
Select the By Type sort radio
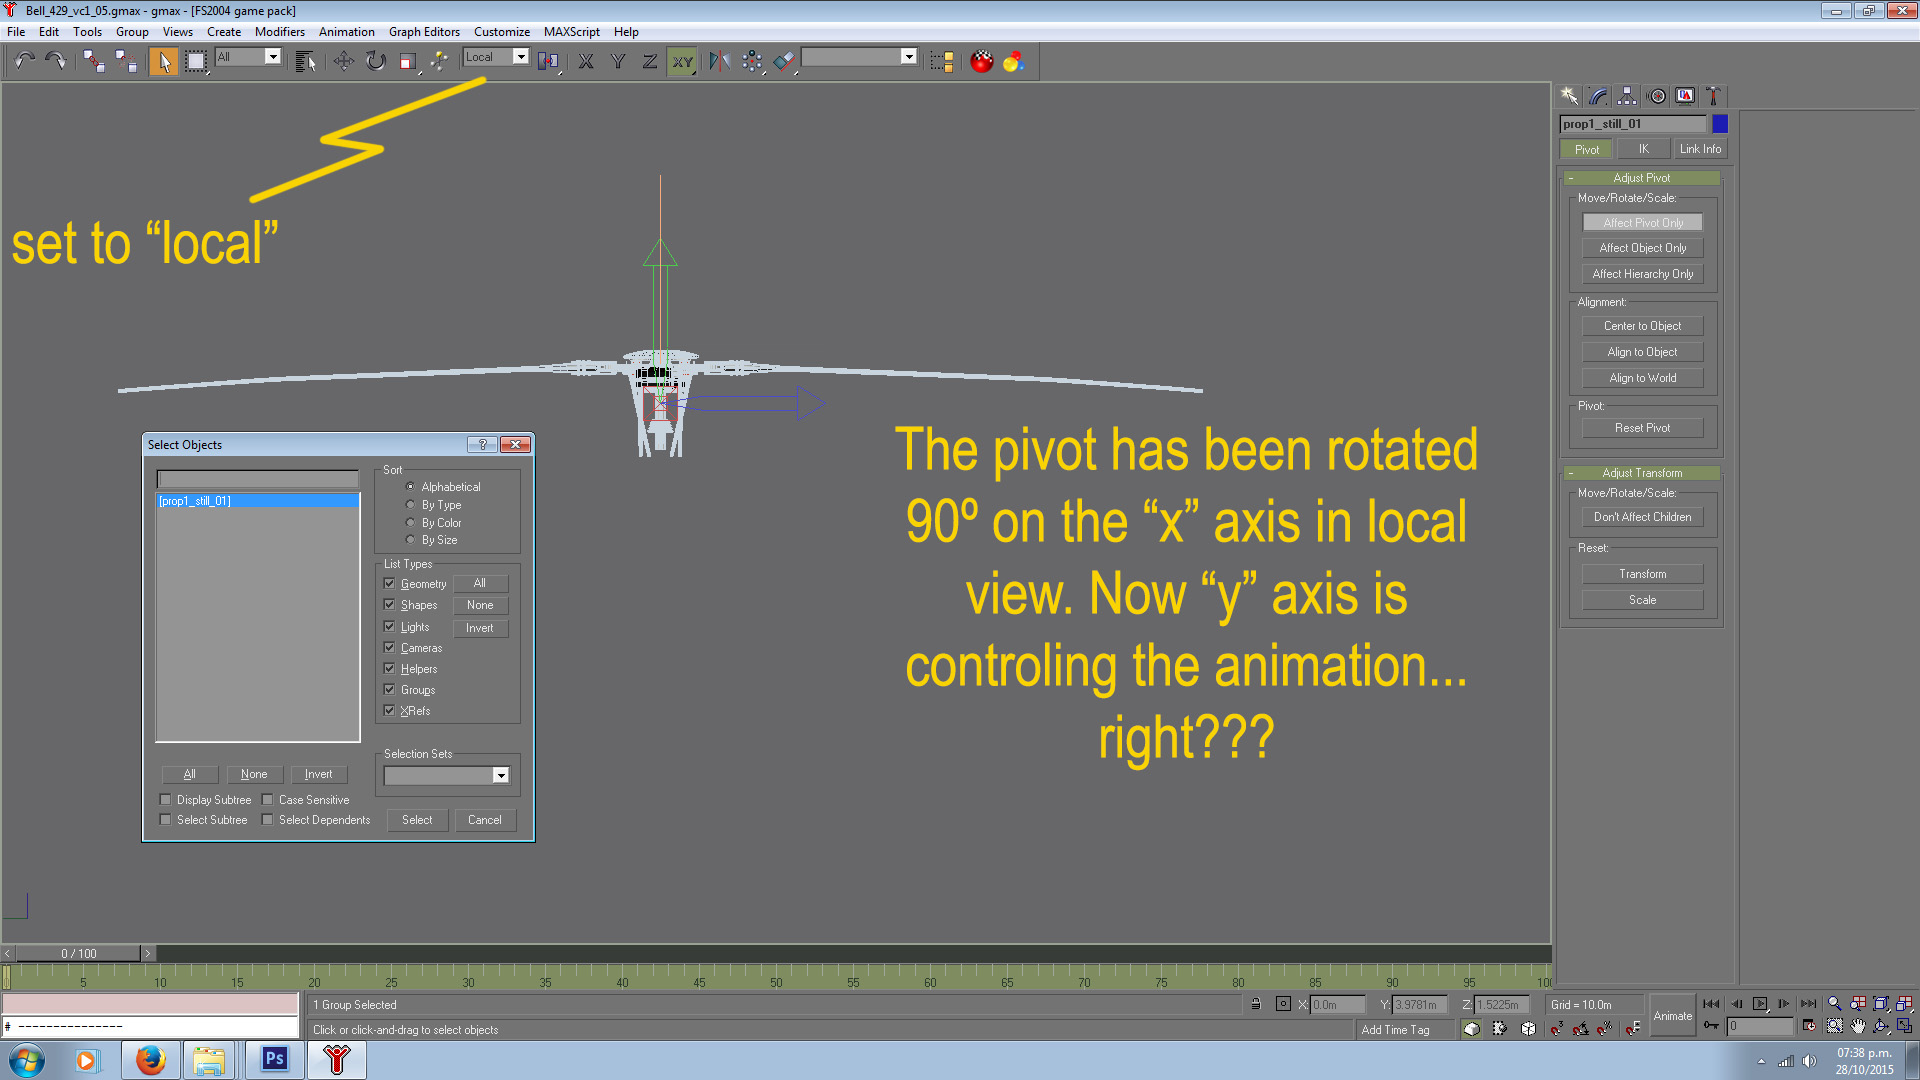(x=410, y=505)
